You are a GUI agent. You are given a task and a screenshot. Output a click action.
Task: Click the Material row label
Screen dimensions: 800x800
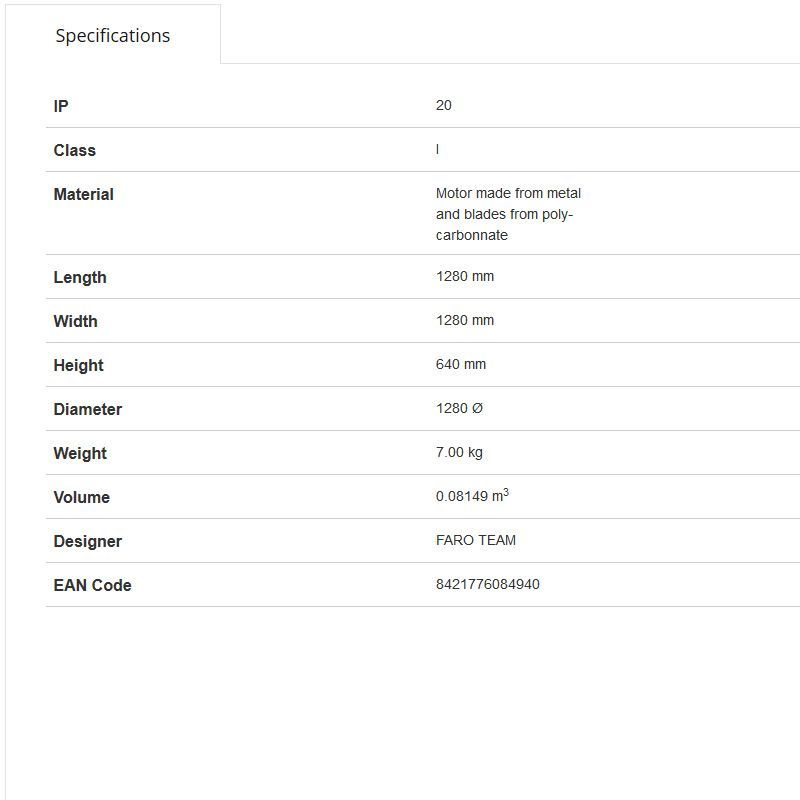point(84,194)
